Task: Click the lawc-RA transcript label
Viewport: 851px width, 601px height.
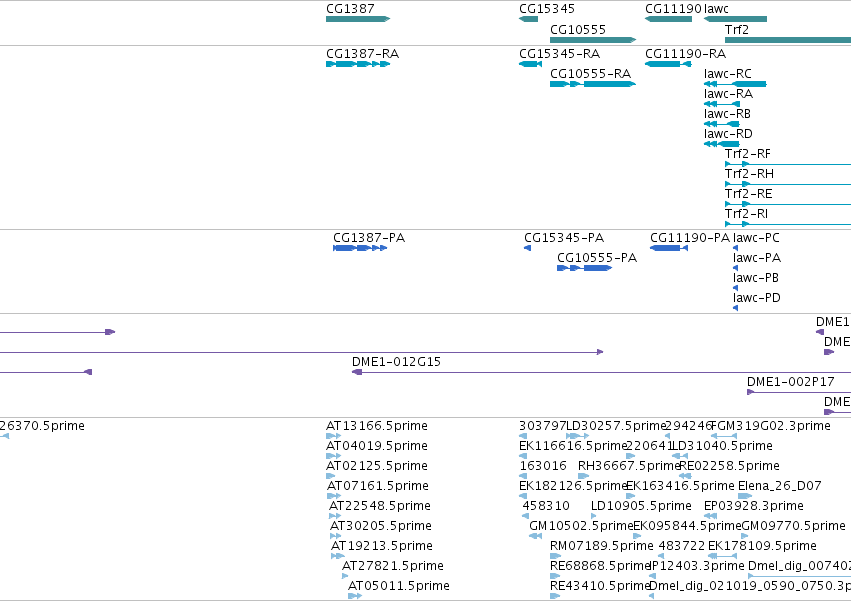Action: point(728,94)
